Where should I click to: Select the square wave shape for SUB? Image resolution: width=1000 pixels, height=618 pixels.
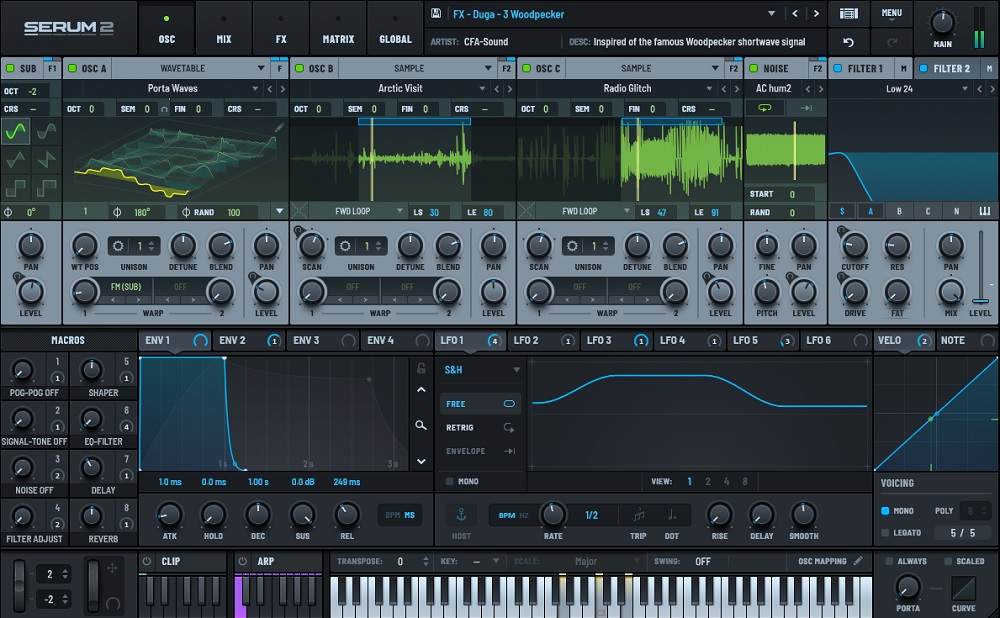point(15,188)
